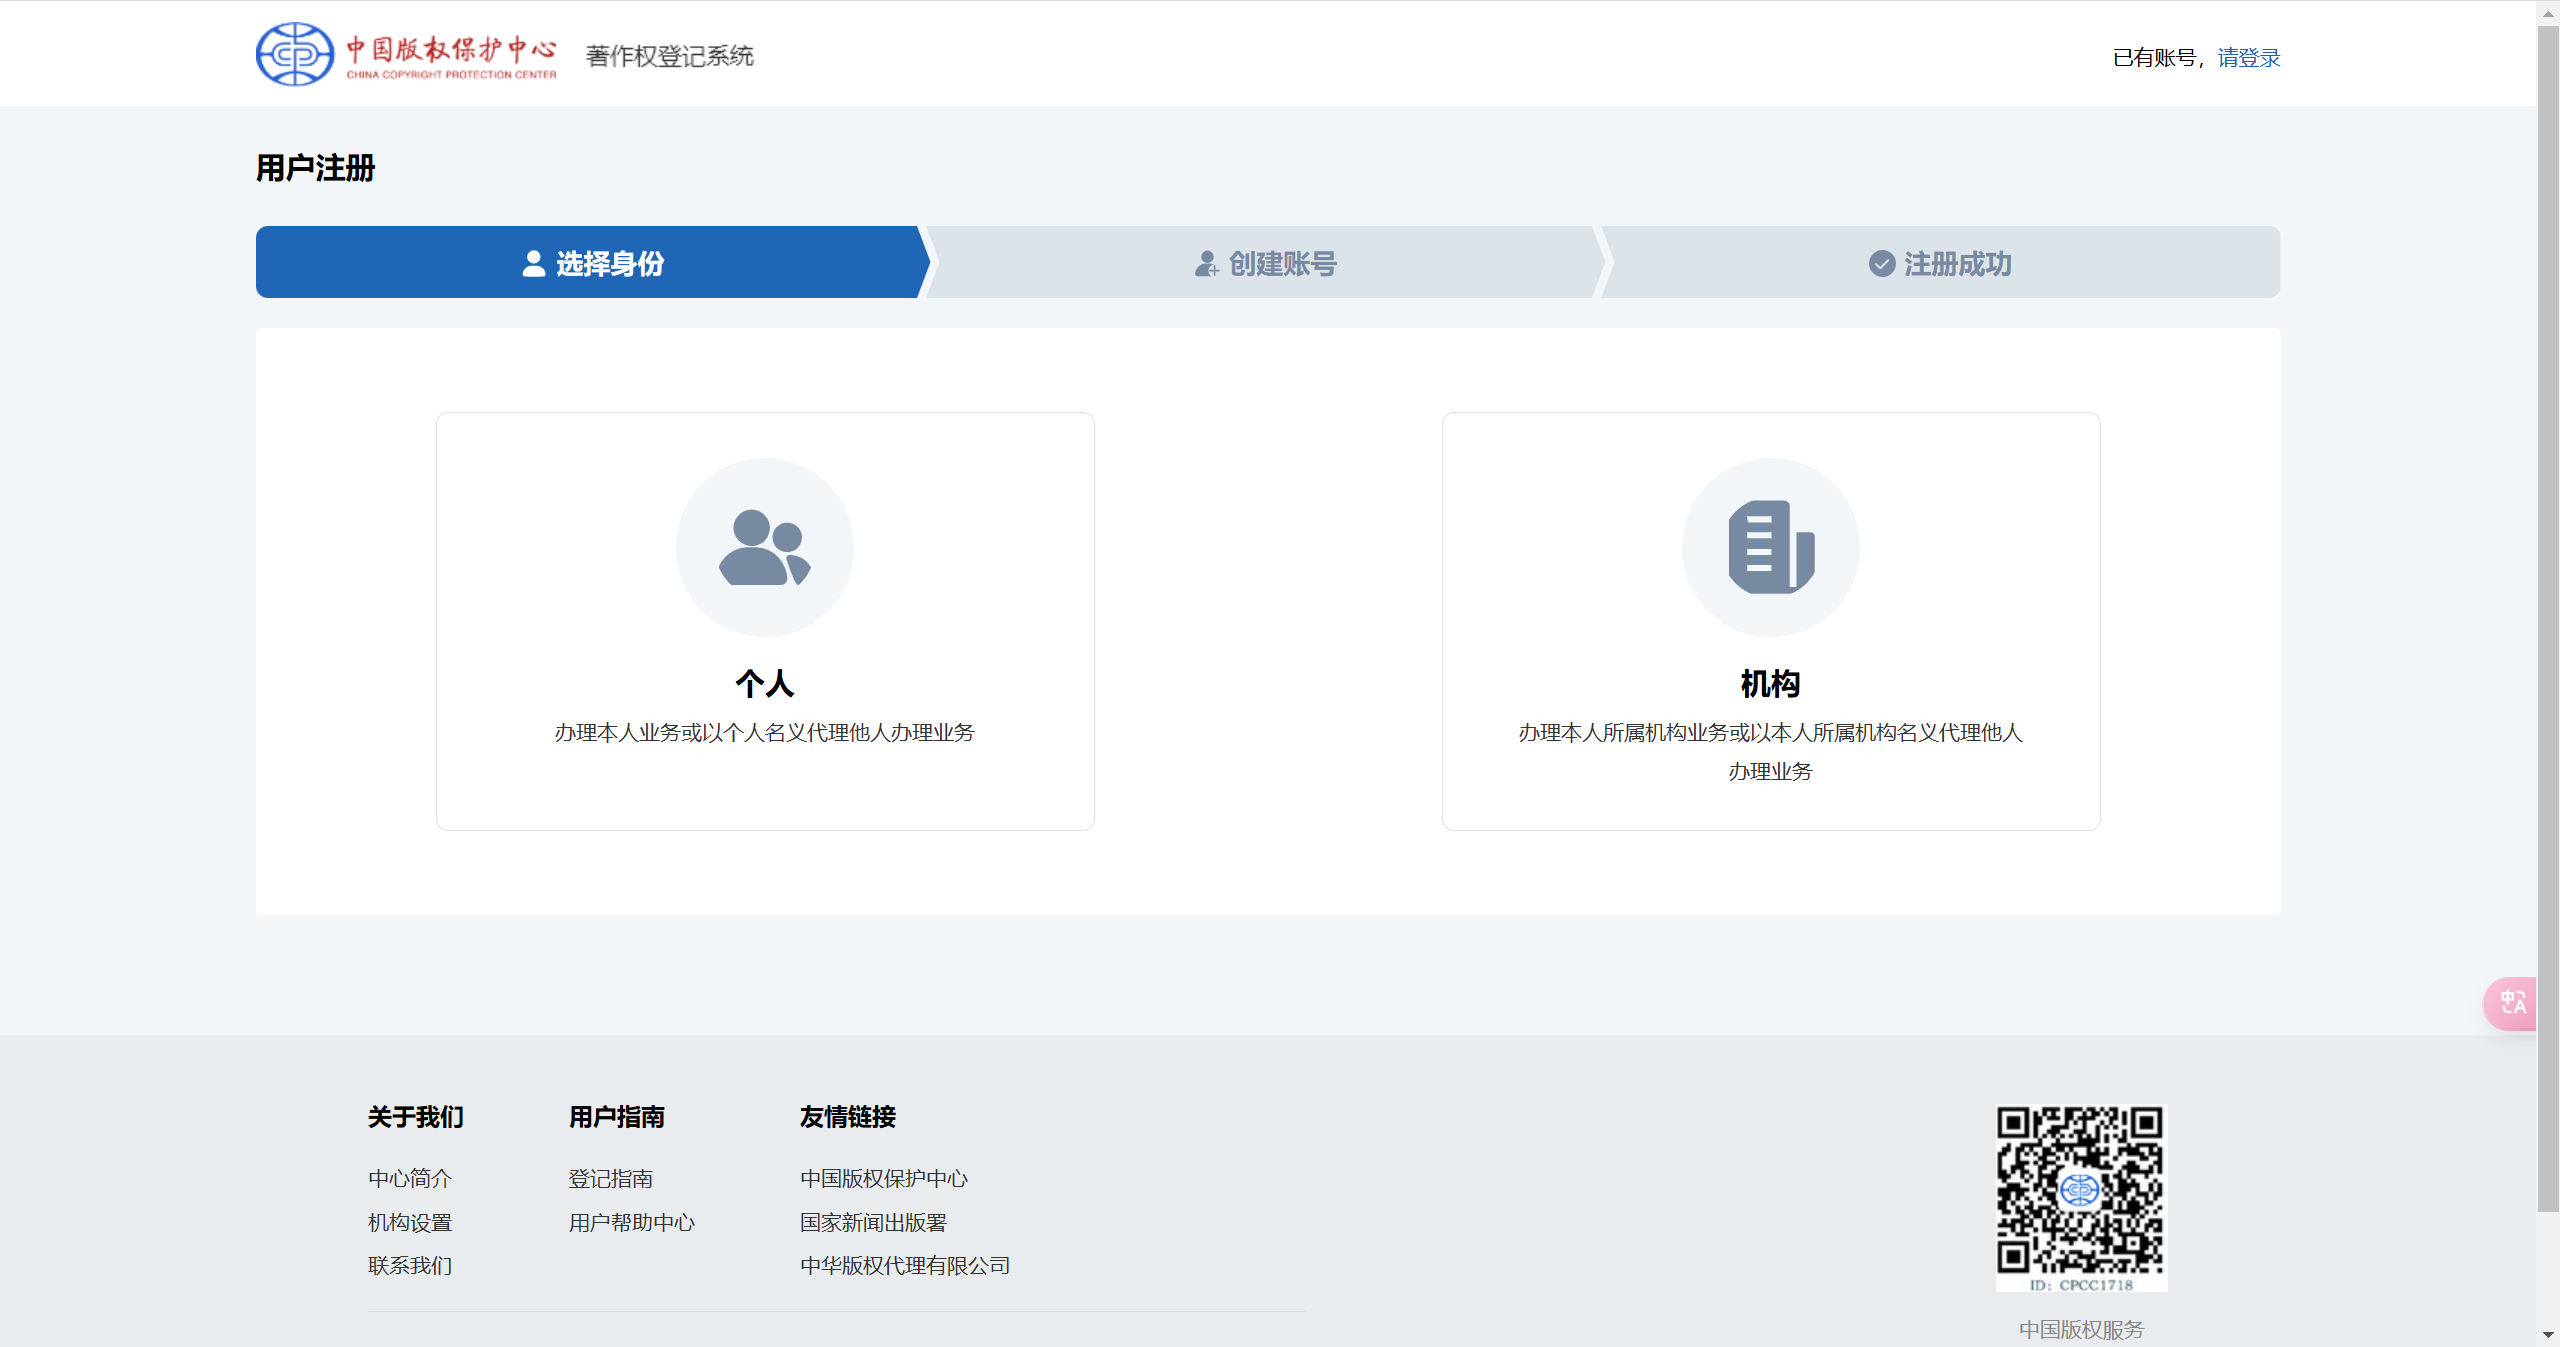Click the 中国版权服务 QR code image
This screenshot has height=1347, width=2560.
(2081, 1198)
